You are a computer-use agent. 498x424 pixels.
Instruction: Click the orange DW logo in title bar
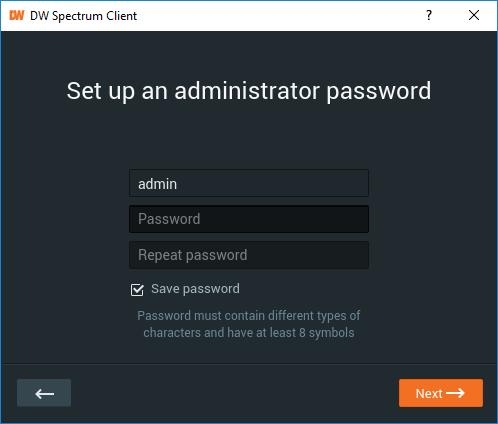point(17,15)
